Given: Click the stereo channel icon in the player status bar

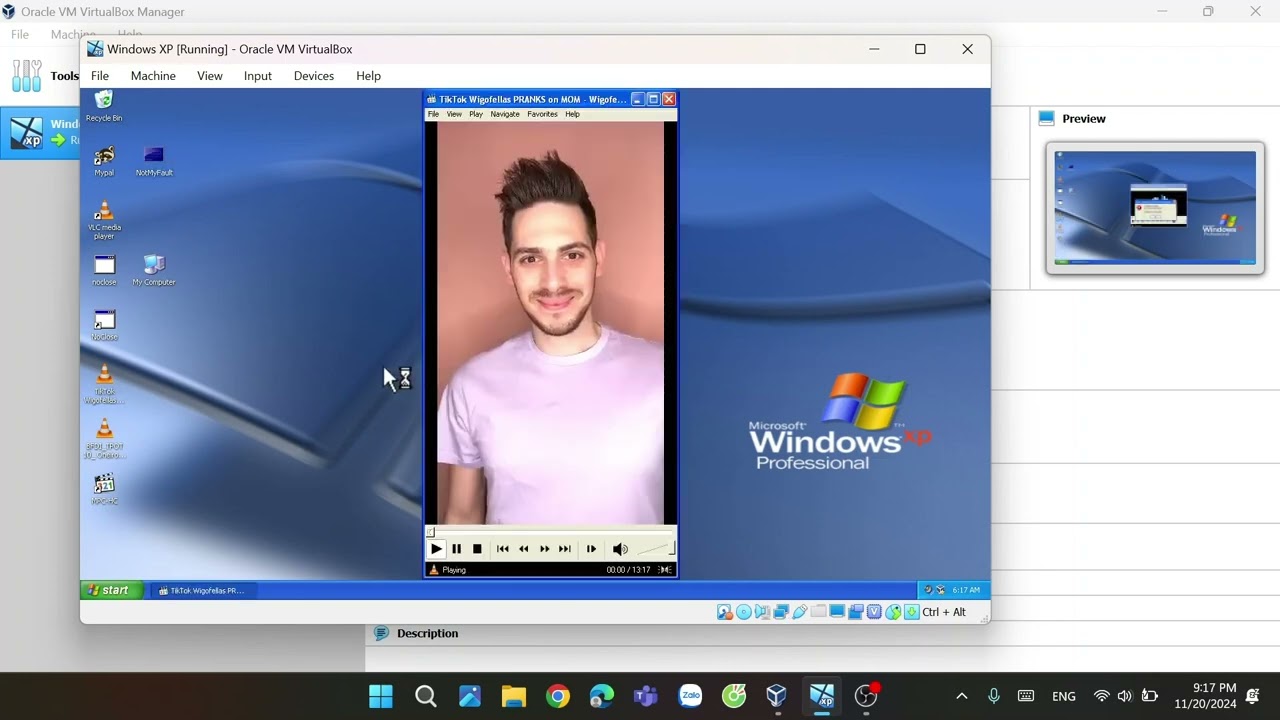Looking at the screenshot, I should (x=665, y=570).
